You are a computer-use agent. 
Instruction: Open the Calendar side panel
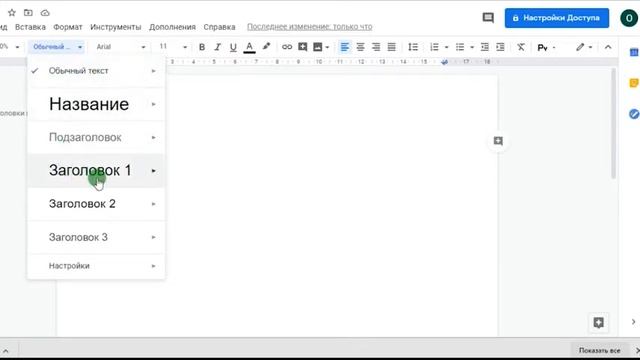coord(634,52)
